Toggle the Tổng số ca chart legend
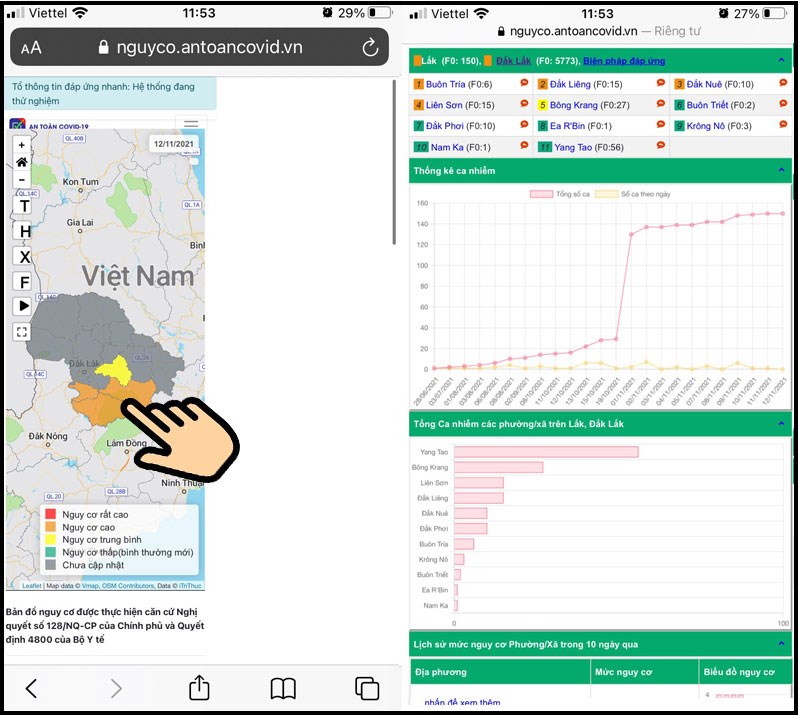 click(x=560, y=194)
